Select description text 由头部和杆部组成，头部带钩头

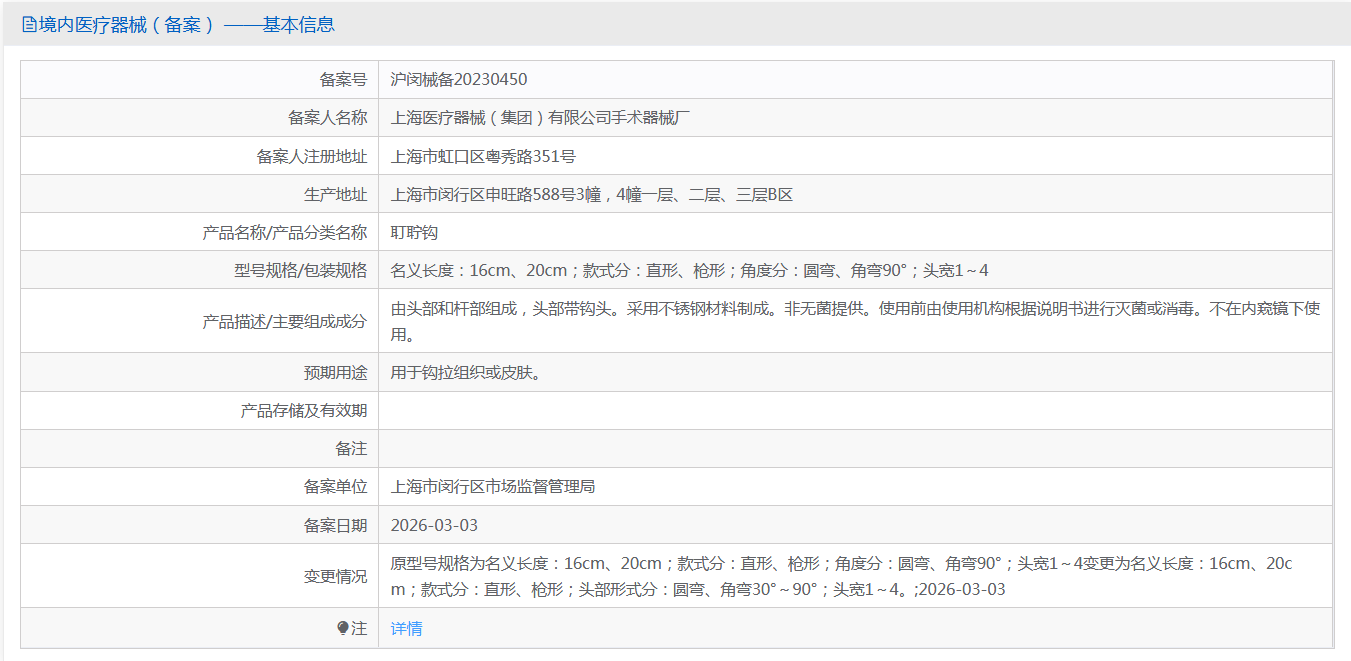(500, 308)
